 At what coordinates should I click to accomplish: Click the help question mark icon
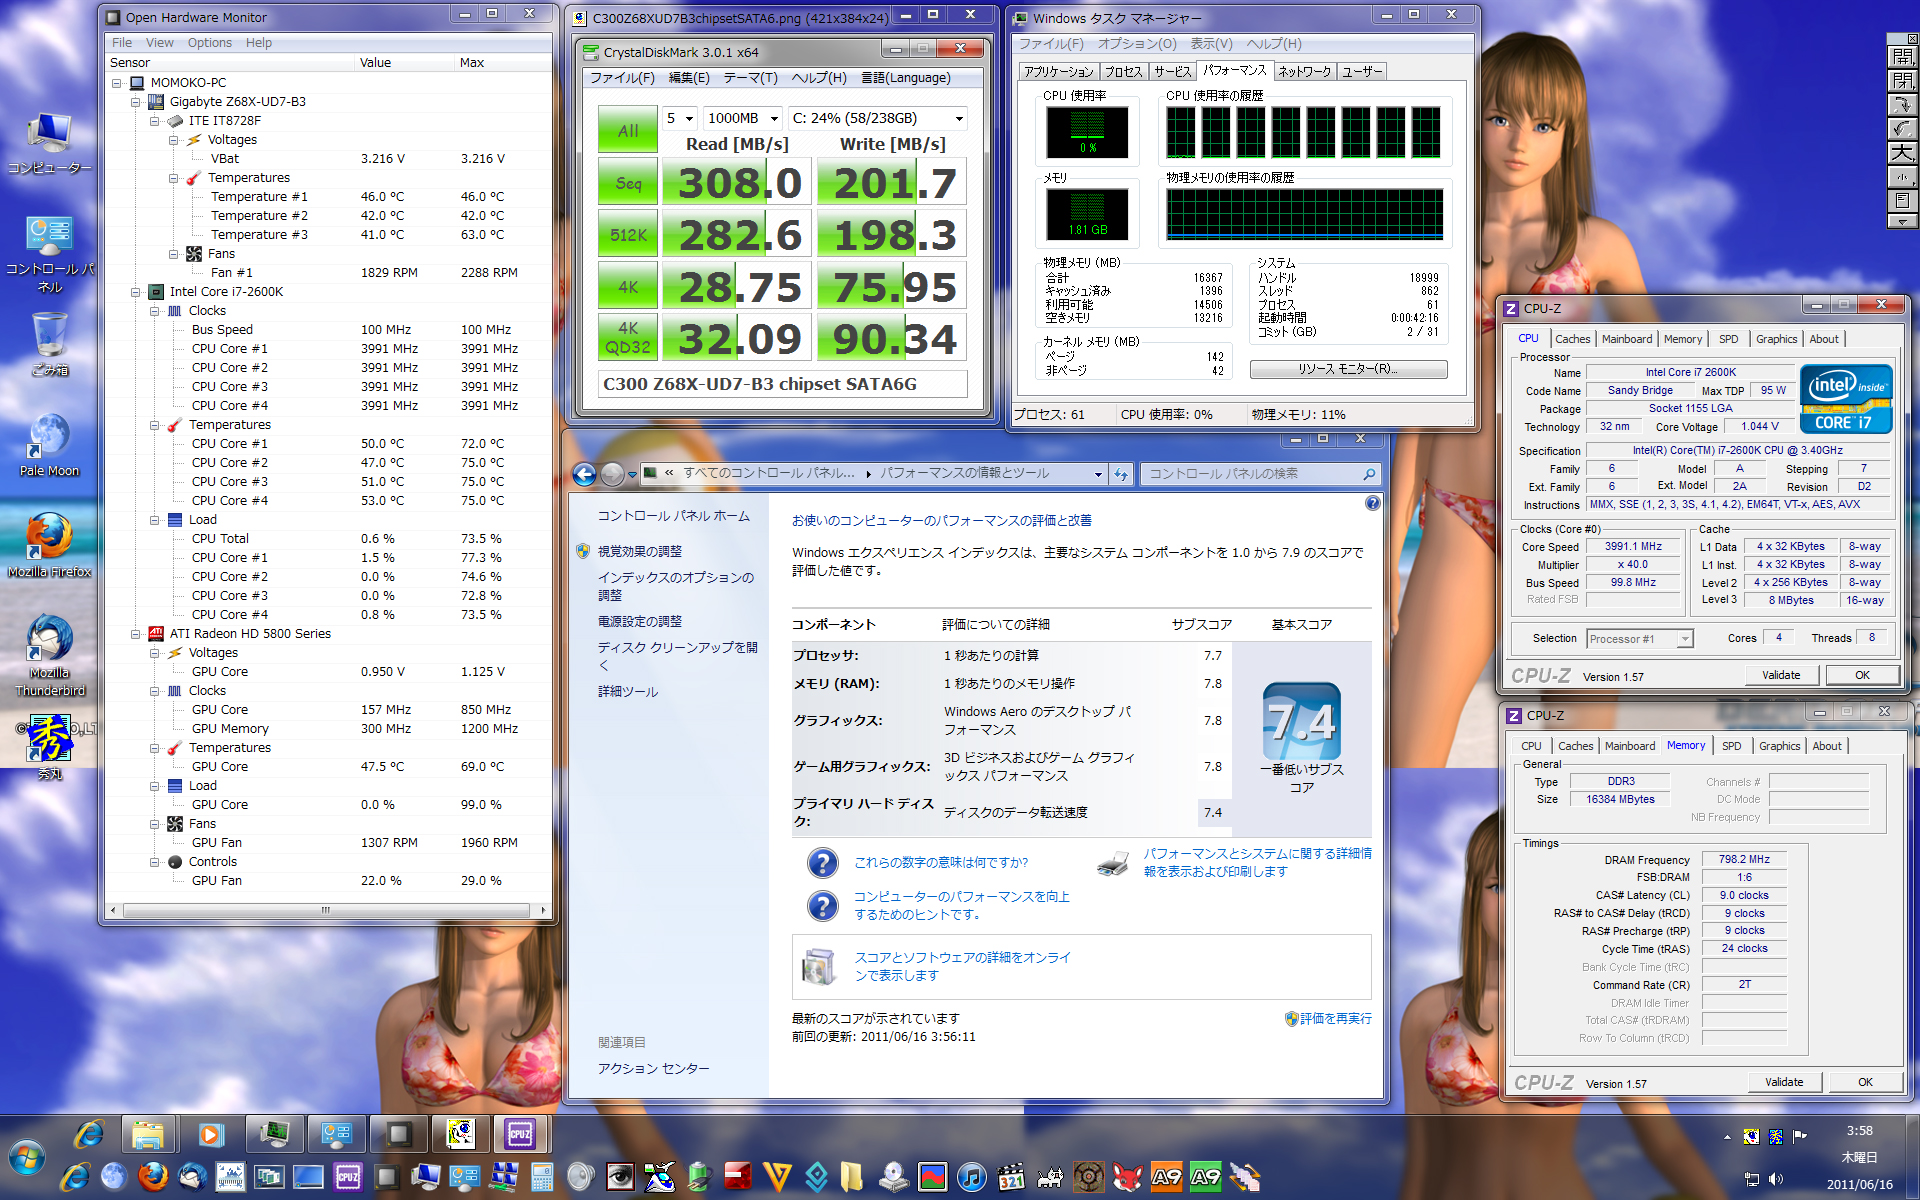click(1372, 503)
